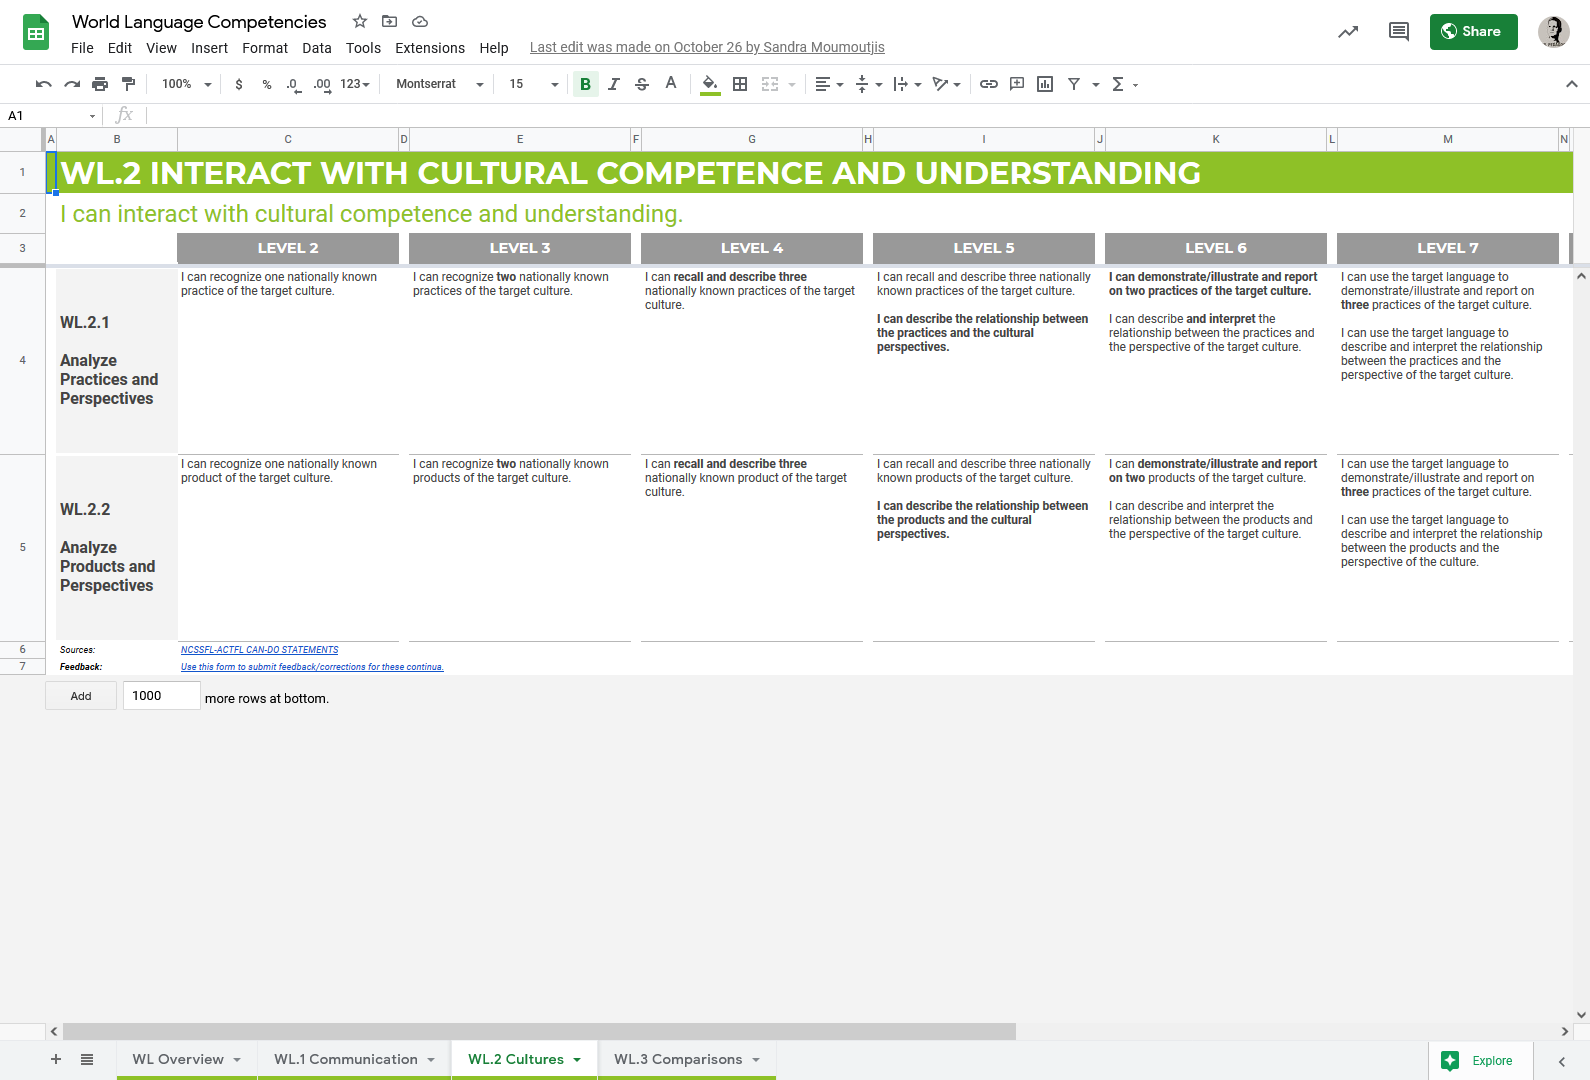Image resolution: width=1590 pixels, height=1080 pixels.
Task: Open the Borders tool
Action: 740,84
